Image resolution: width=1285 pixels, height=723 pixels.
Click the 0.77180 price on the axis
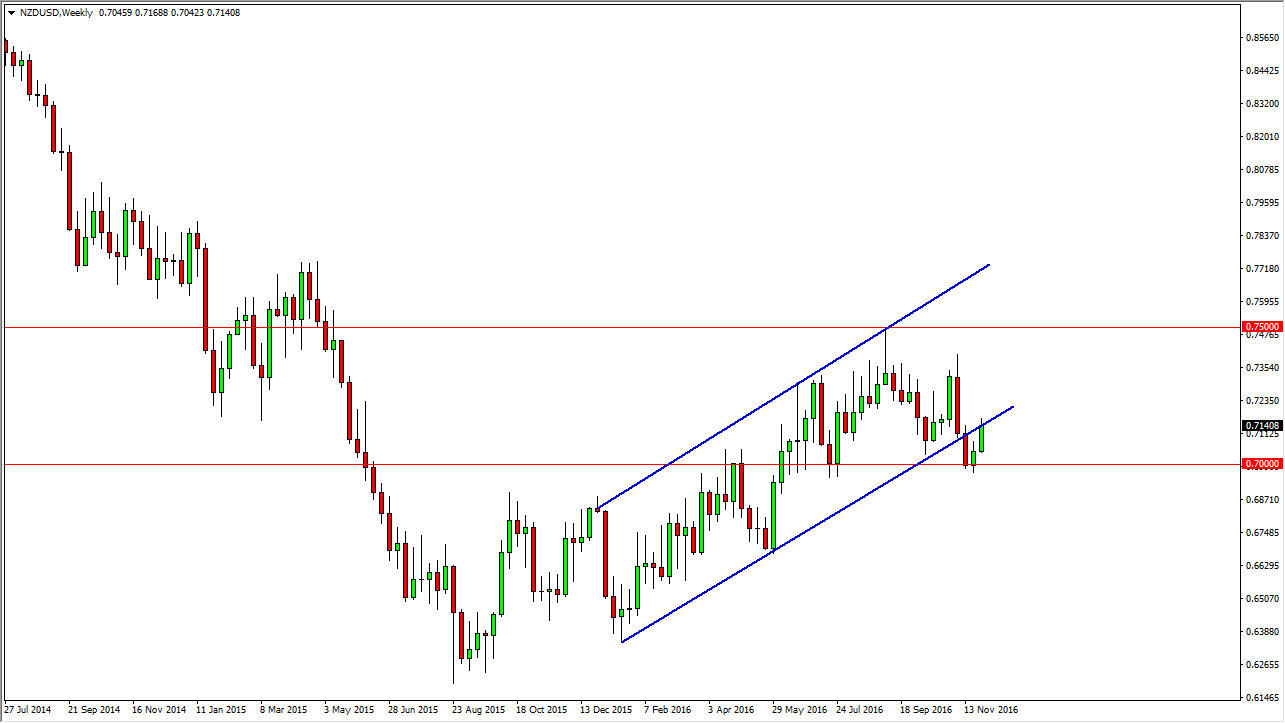point(1261,269)
